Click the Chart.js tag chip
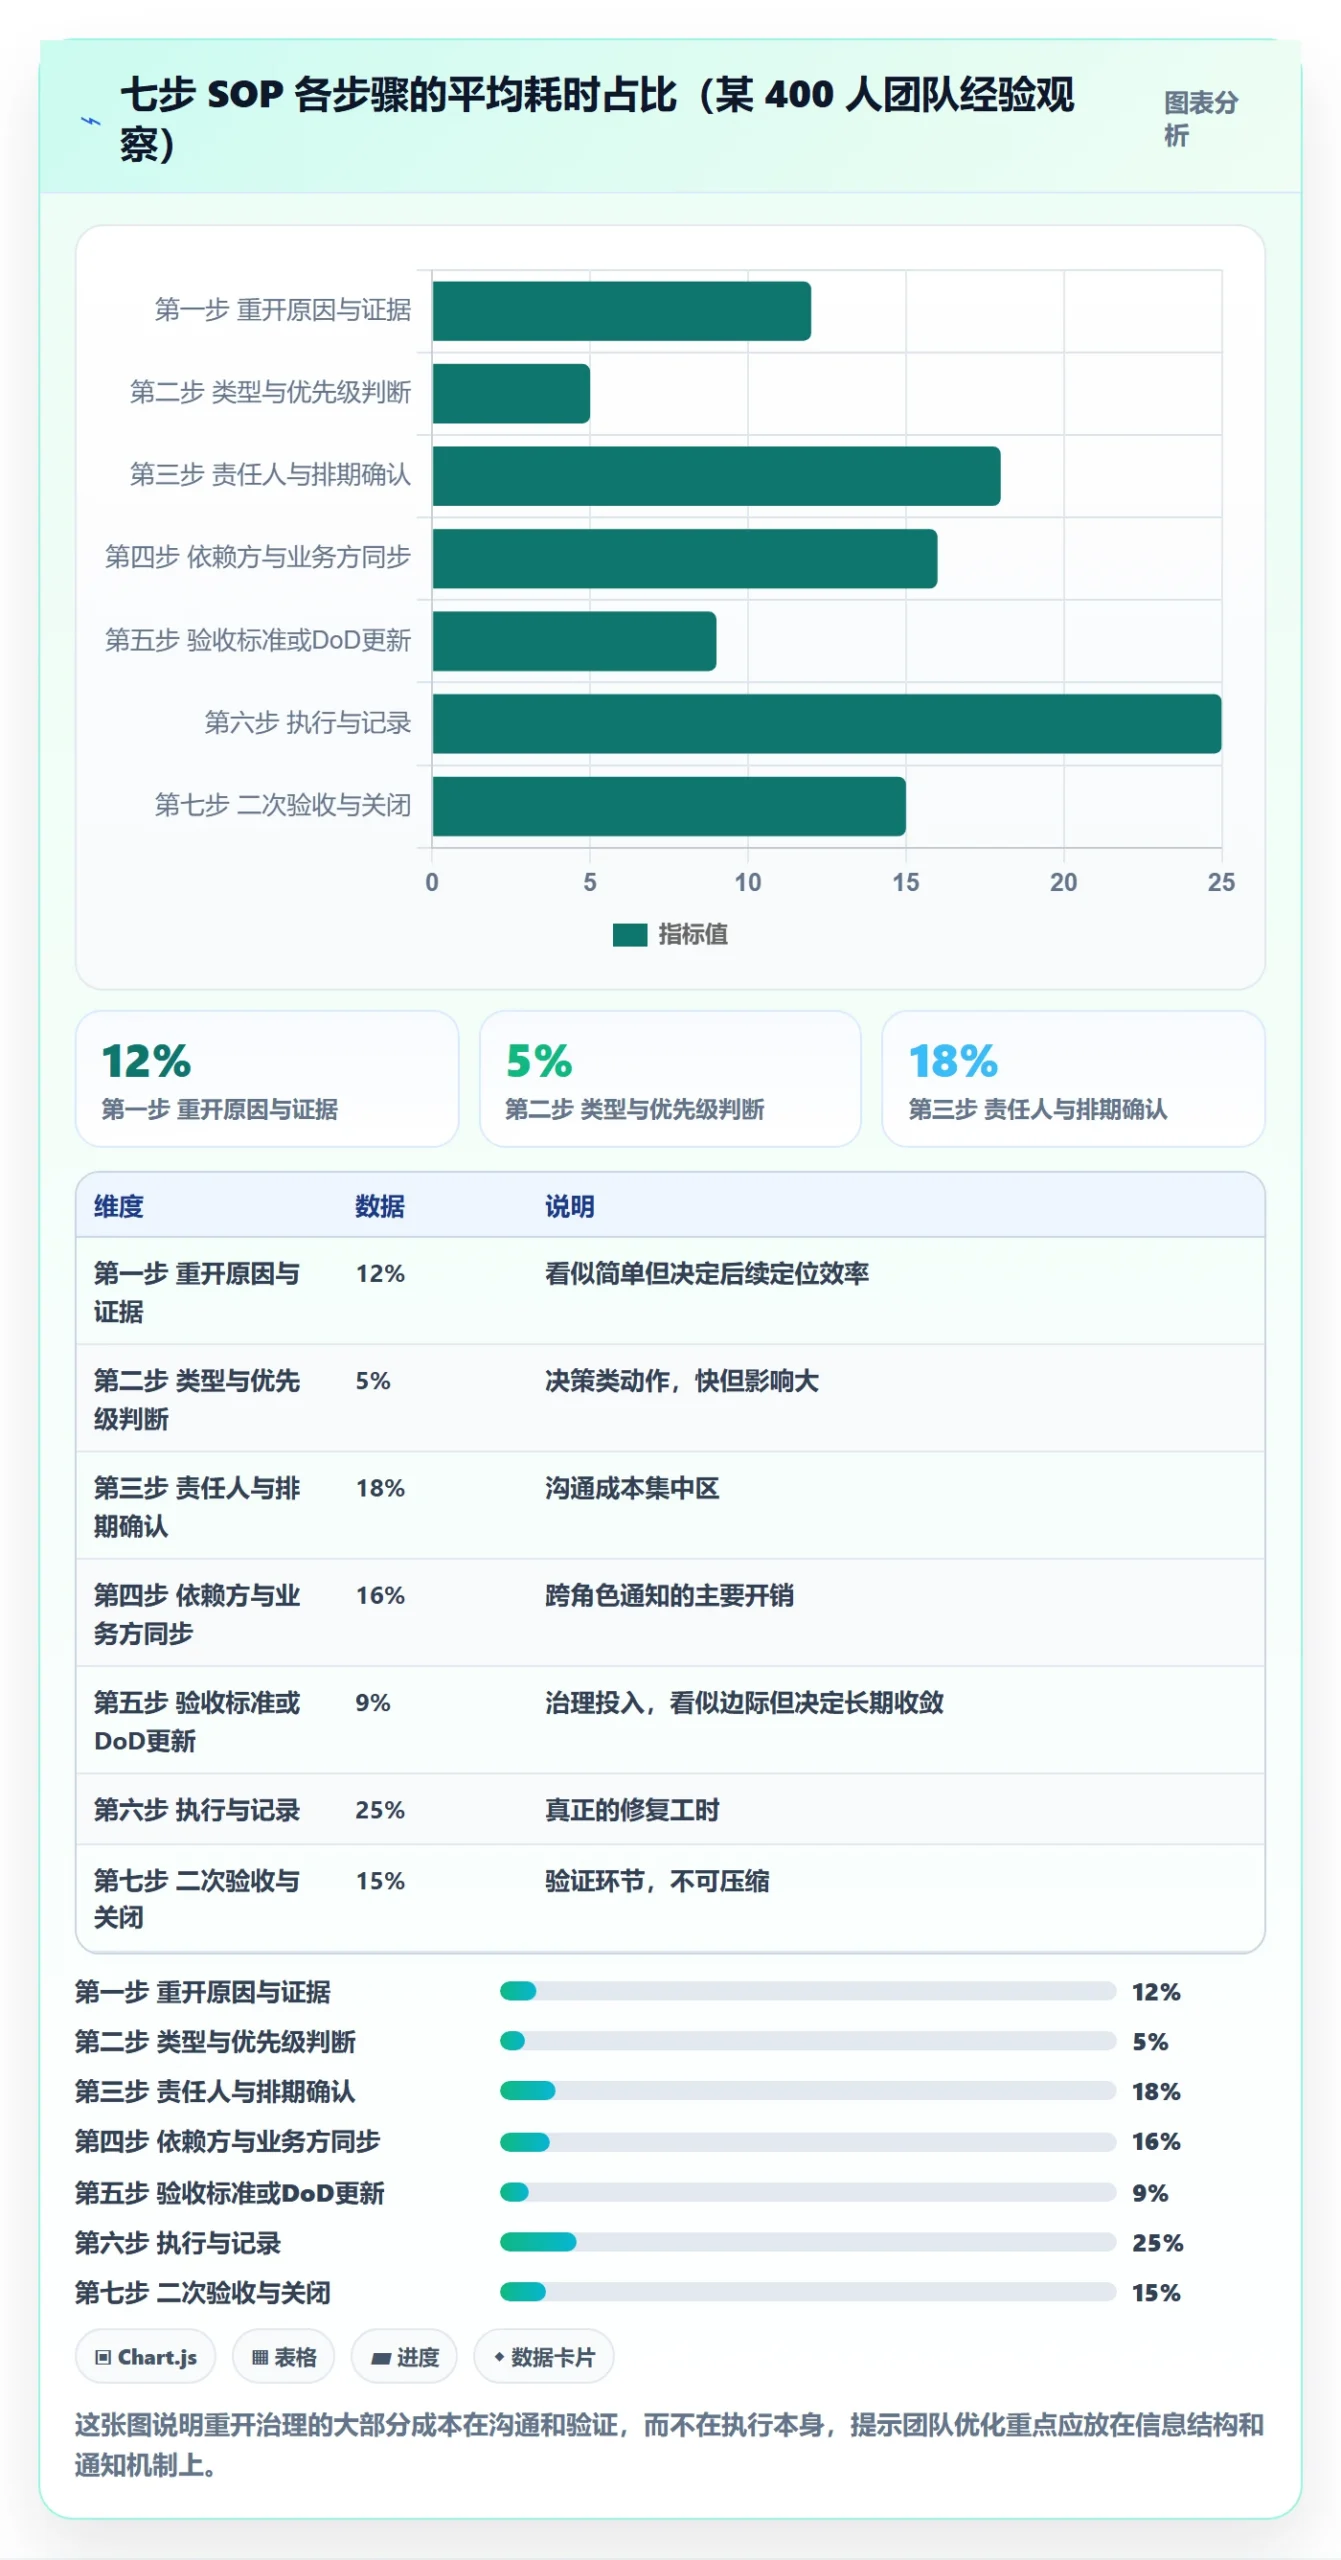Image resolution: width=1341 pixels, height=2560 pixels. [145, 2356]
